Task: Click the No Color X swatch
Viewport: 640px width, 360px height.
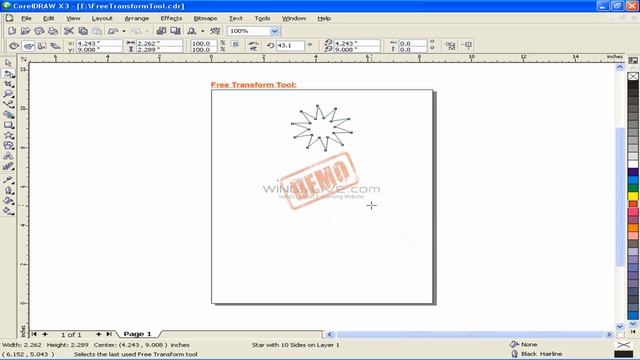Action: (x=633, y=76)
